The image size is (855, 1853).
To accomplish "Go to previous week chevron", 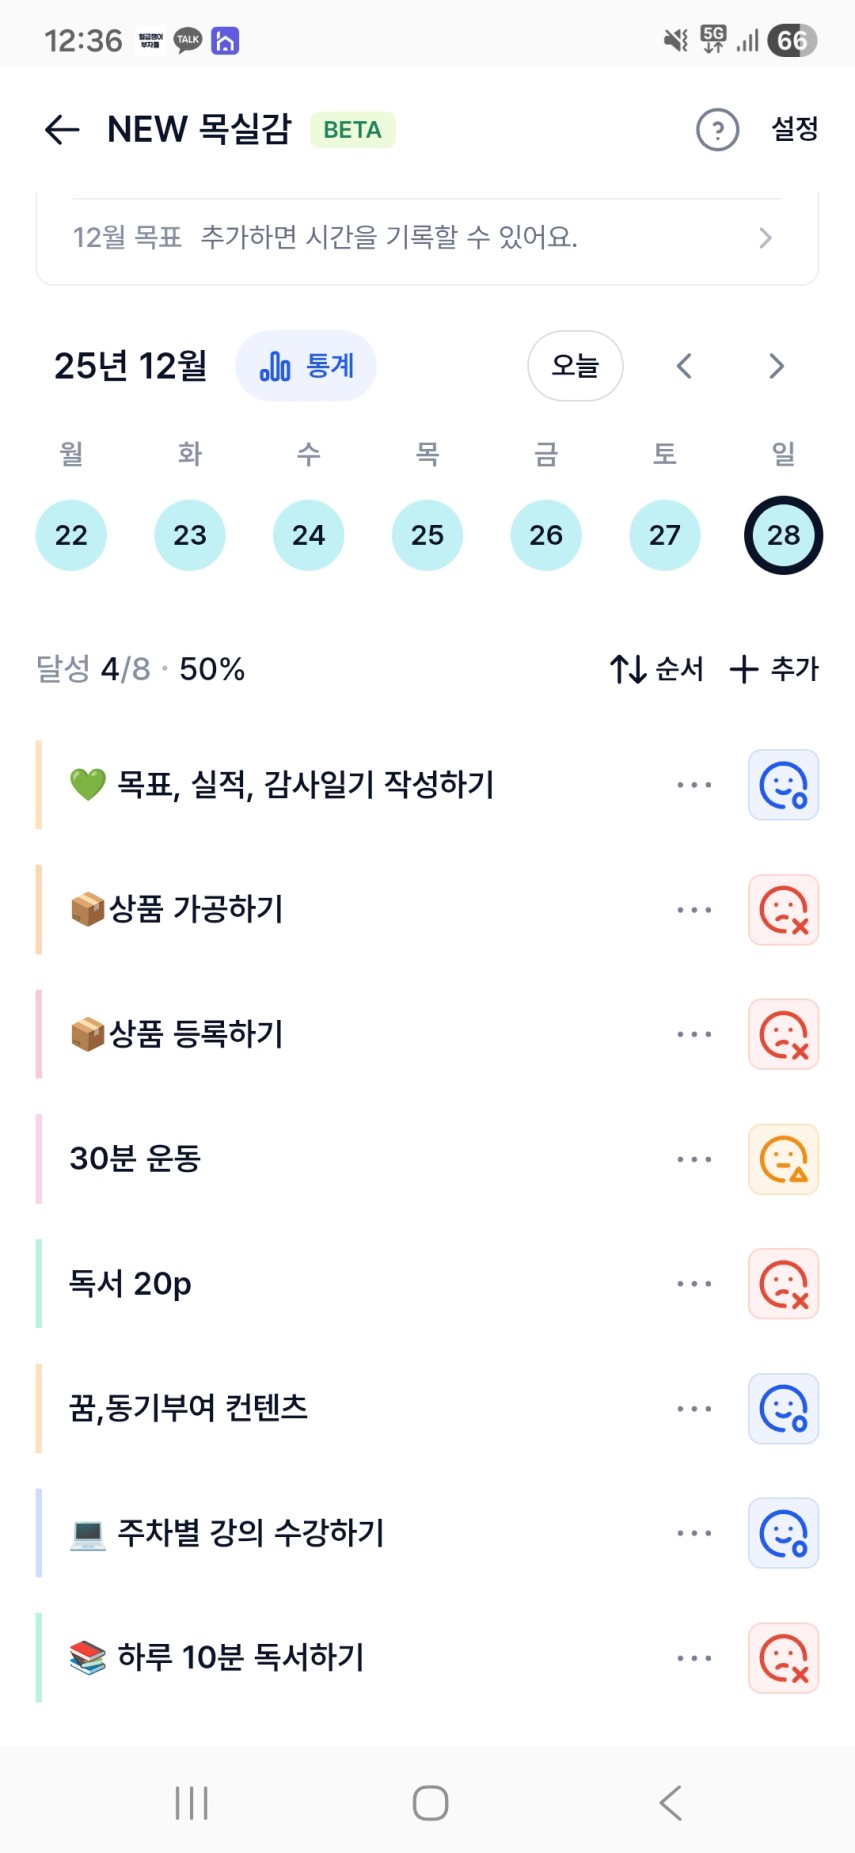I will coord(684,367).
